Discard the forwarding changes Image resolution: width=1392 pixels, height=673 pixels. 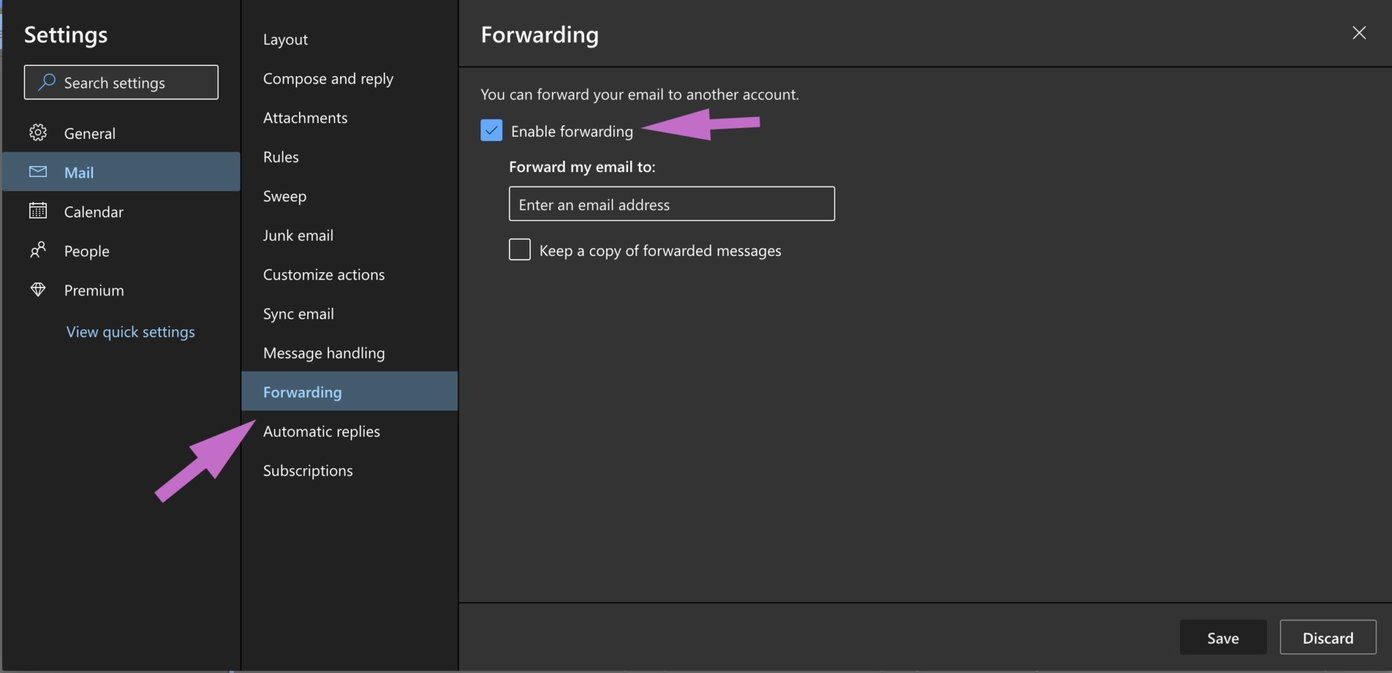pos(1328,638)
